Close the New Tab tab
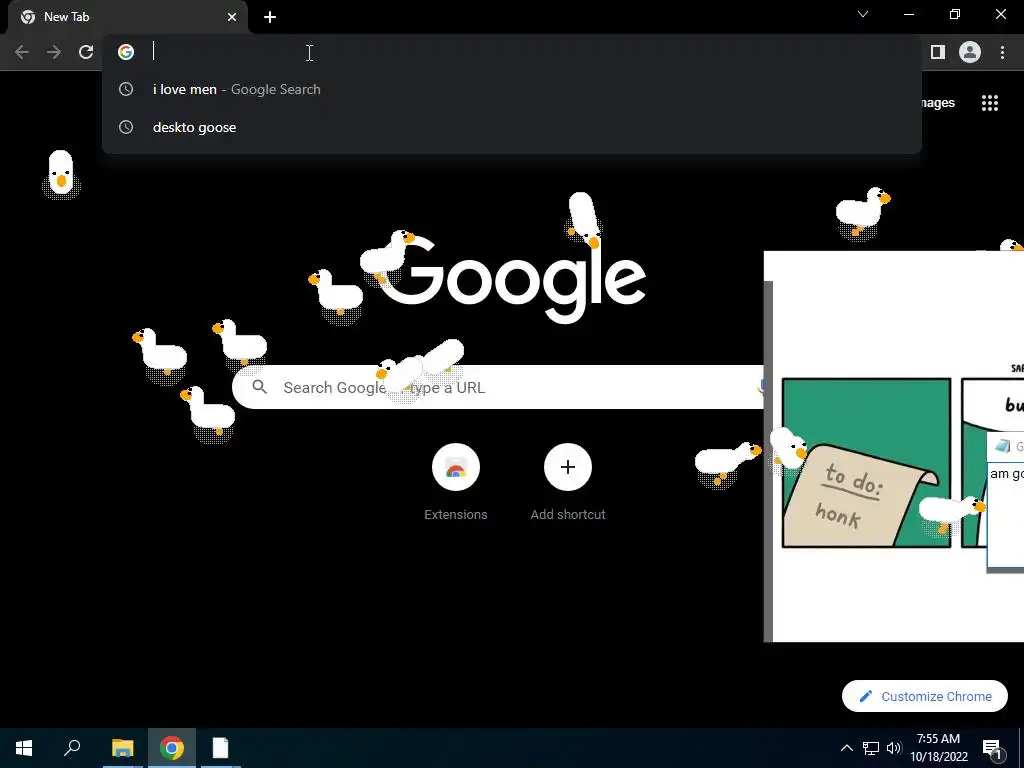Screen dimensions: 1024x768 232,17
